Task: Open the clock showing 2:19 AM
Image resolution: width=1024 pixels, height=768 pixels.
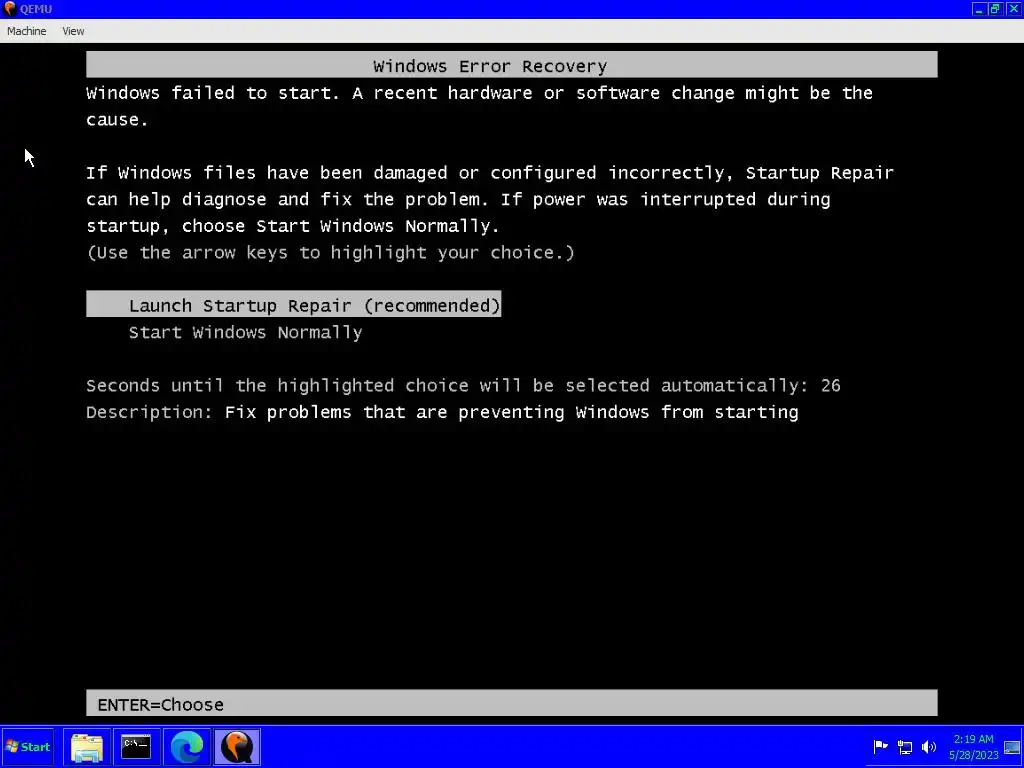Action: [x=974, y=747]
